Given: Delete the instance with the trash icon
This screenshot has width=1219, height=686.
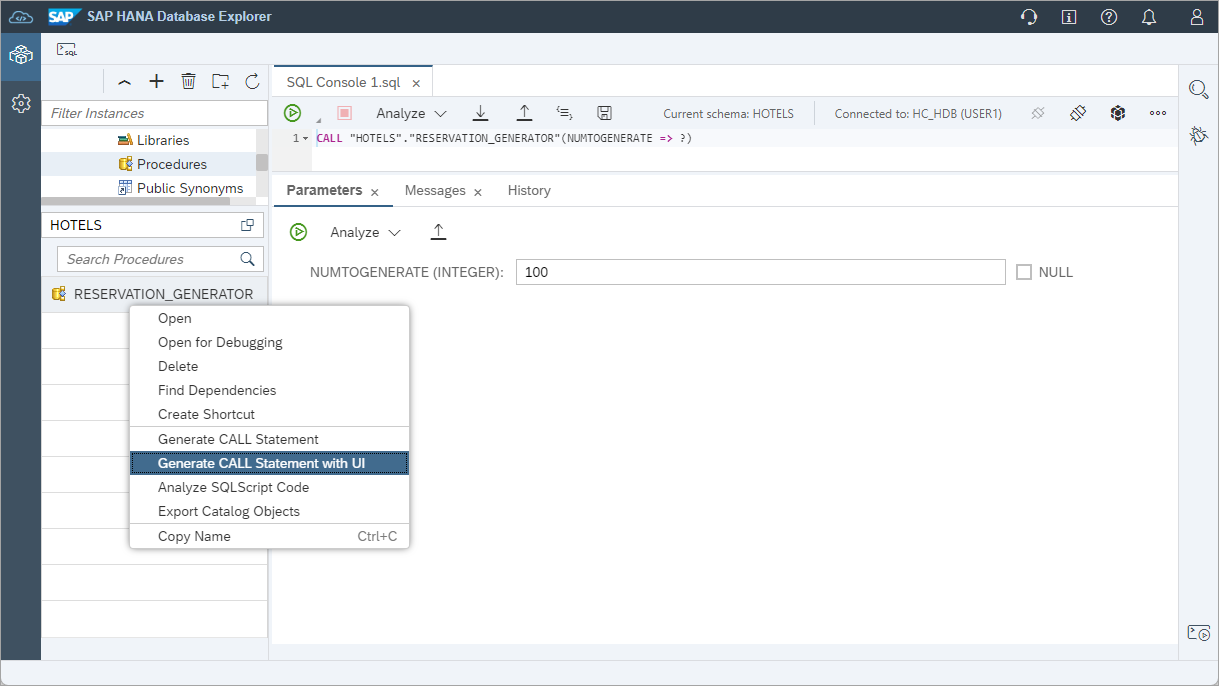Looking at the screenshot, I should point(188,82).
